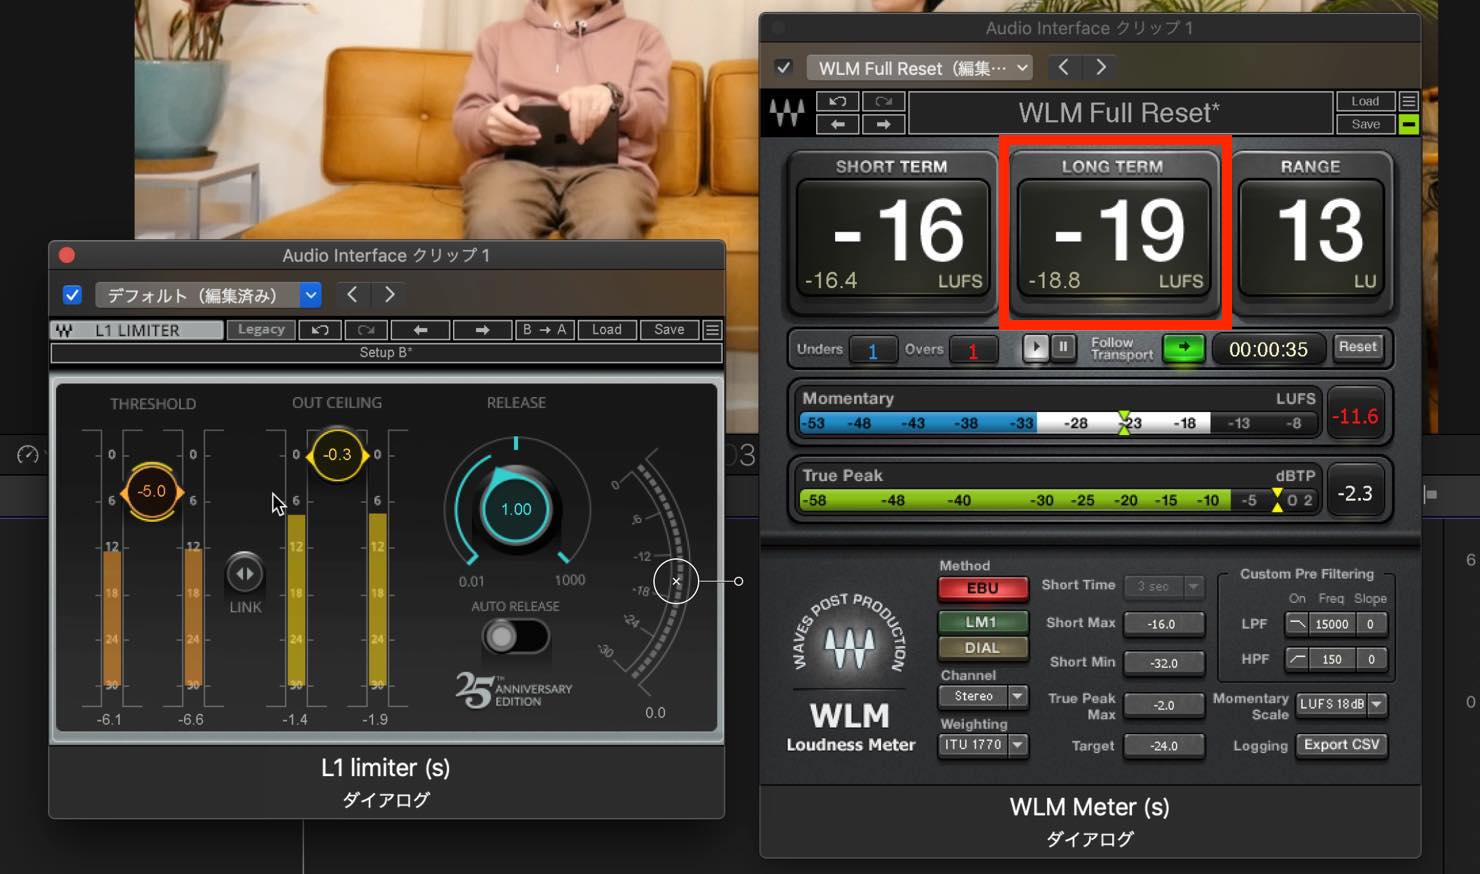This screenshot has height=874, width=1480.
Task: Click the 1.00 release knob
Action: click(516, 509)
